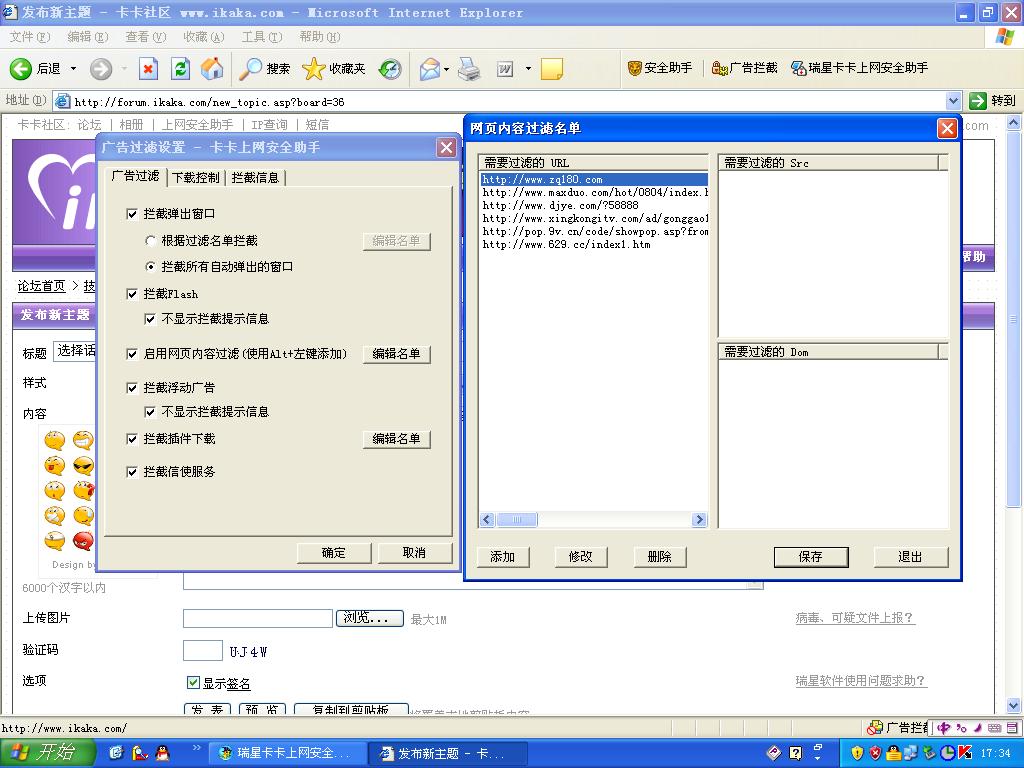1024x768 pixels.
Task: Click the Word edit icon
Action: 505,69
